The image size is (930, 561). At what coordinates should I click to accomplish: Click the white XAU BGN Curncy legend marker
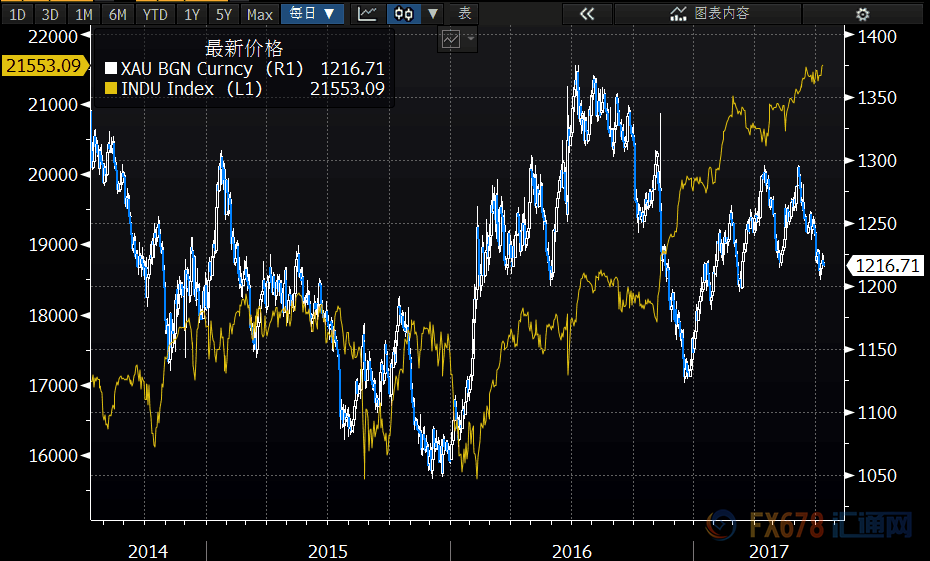(110, 69)
